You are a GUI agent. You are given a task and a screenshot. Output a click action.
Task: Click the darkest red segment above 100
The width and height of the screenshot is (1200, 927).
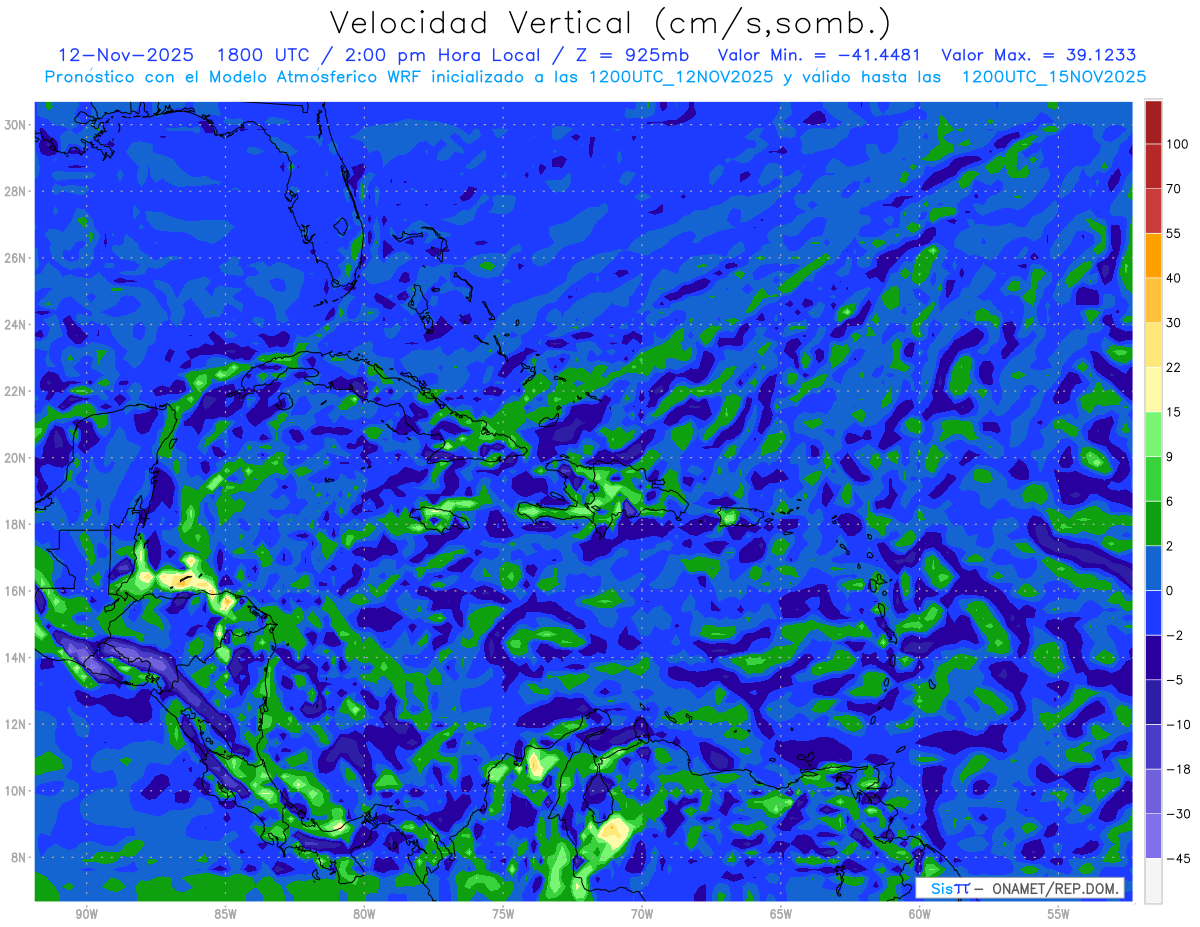pyautogui.click(x=1153, y=122)
